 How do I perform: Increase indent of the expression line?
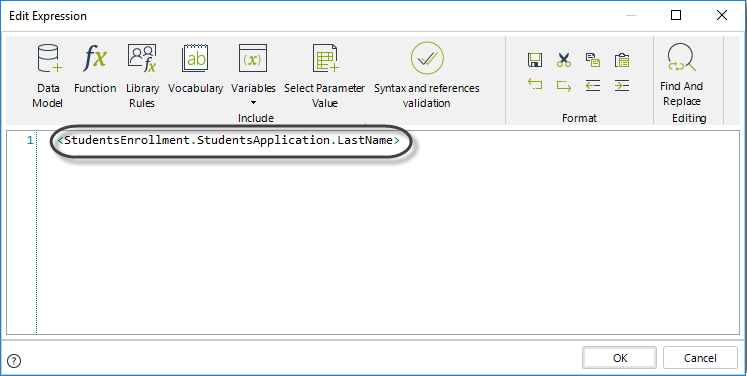click(622, 85)
